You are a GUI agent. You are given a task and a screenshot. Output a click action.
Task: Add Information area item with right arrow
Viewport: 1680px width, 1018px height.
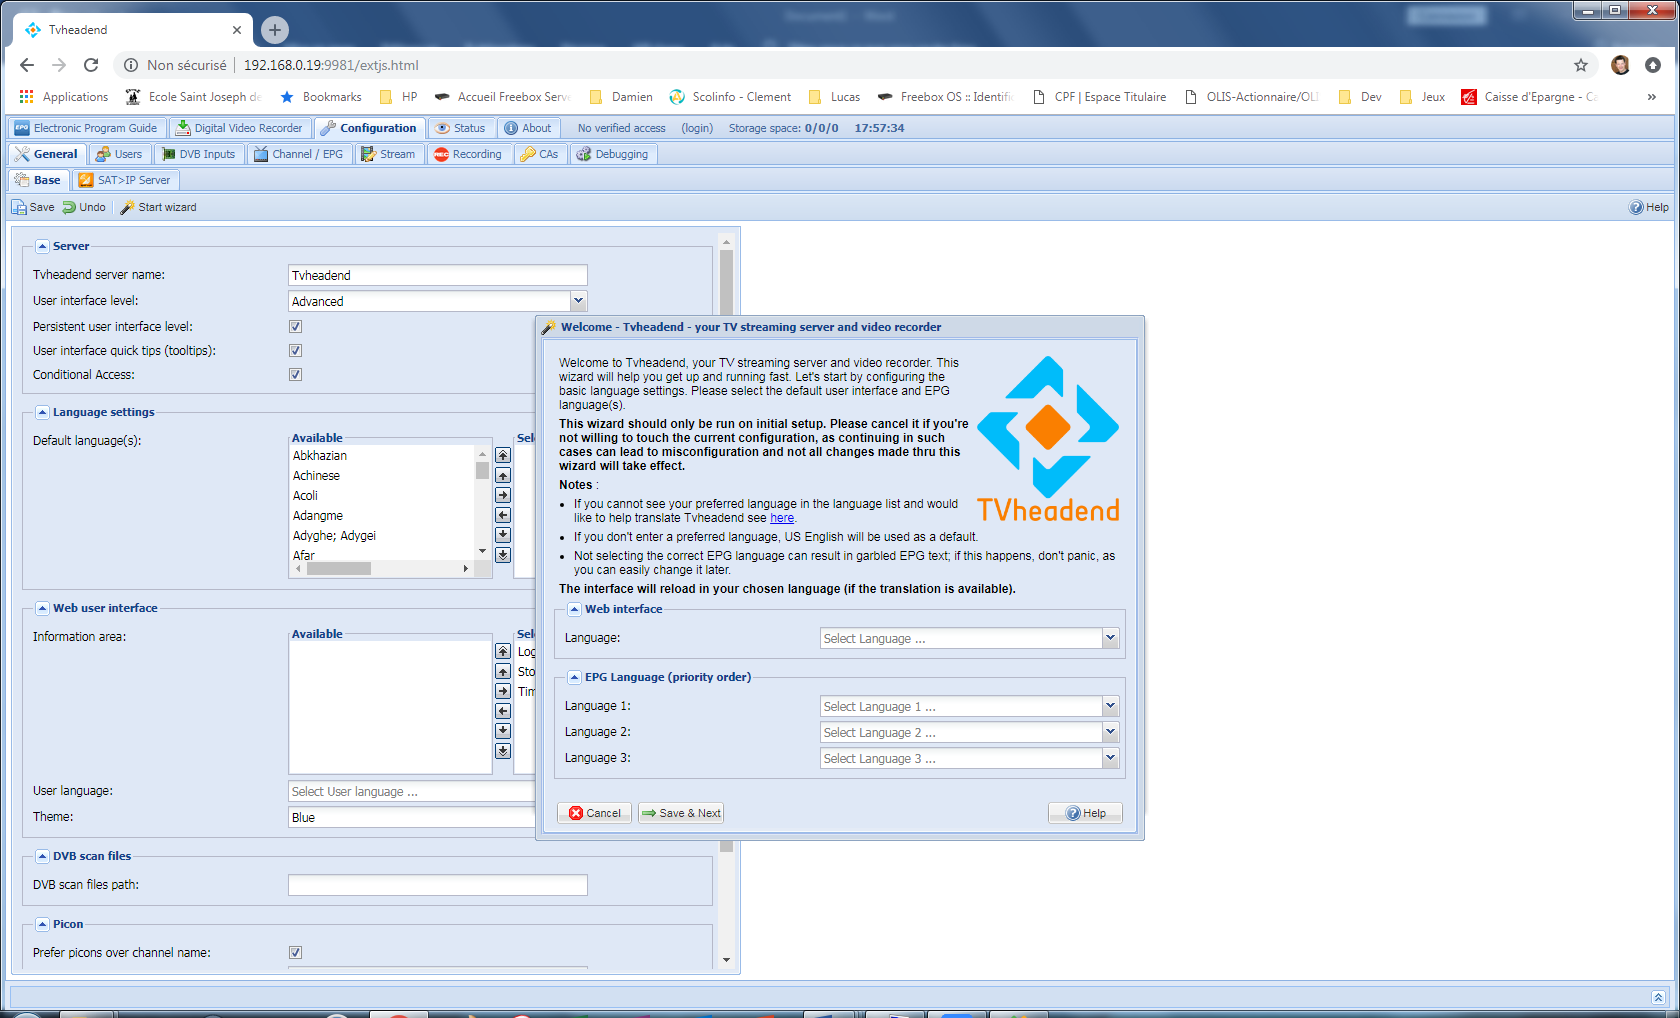[503, 691]
